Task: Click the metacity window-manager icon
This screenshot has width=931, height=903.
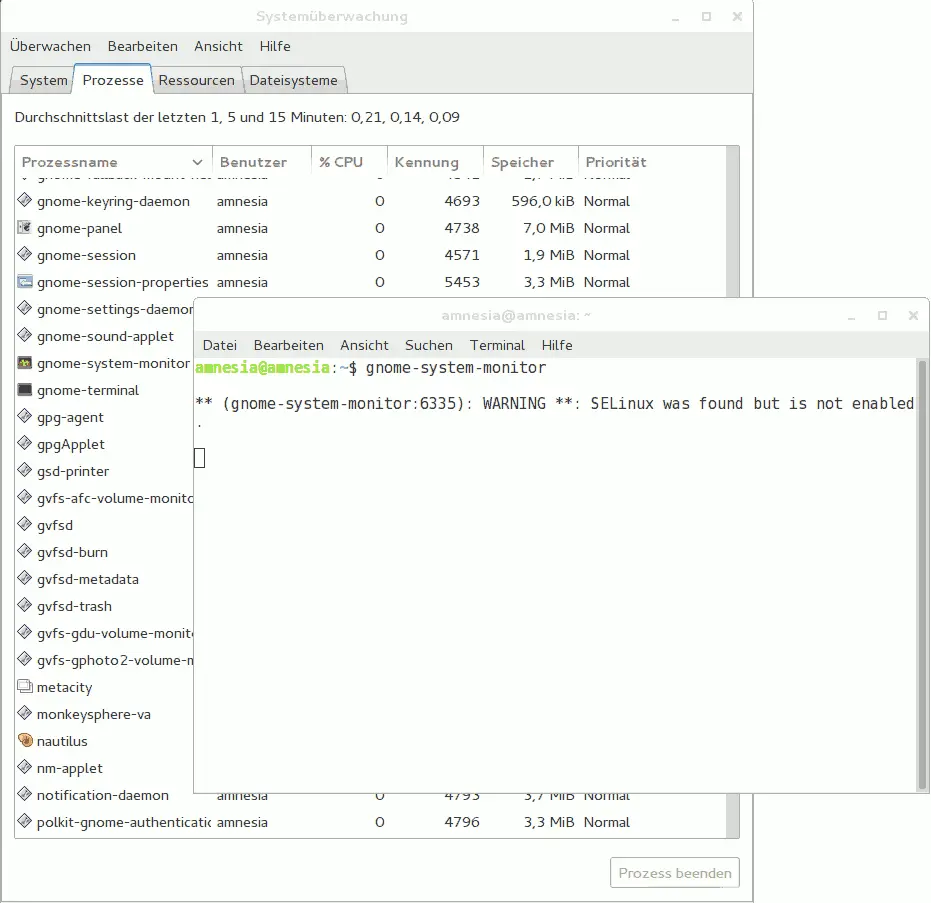Action: [x=24, y=687]
